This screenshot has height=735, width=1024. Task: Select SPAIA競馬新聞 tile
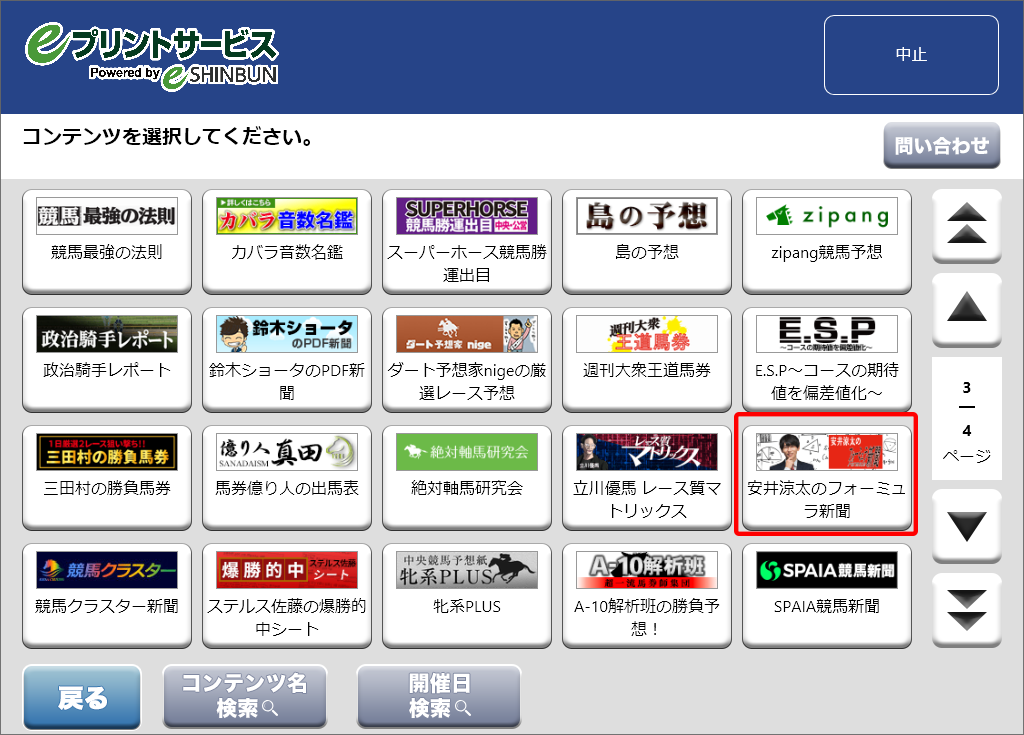click(827, 596)
